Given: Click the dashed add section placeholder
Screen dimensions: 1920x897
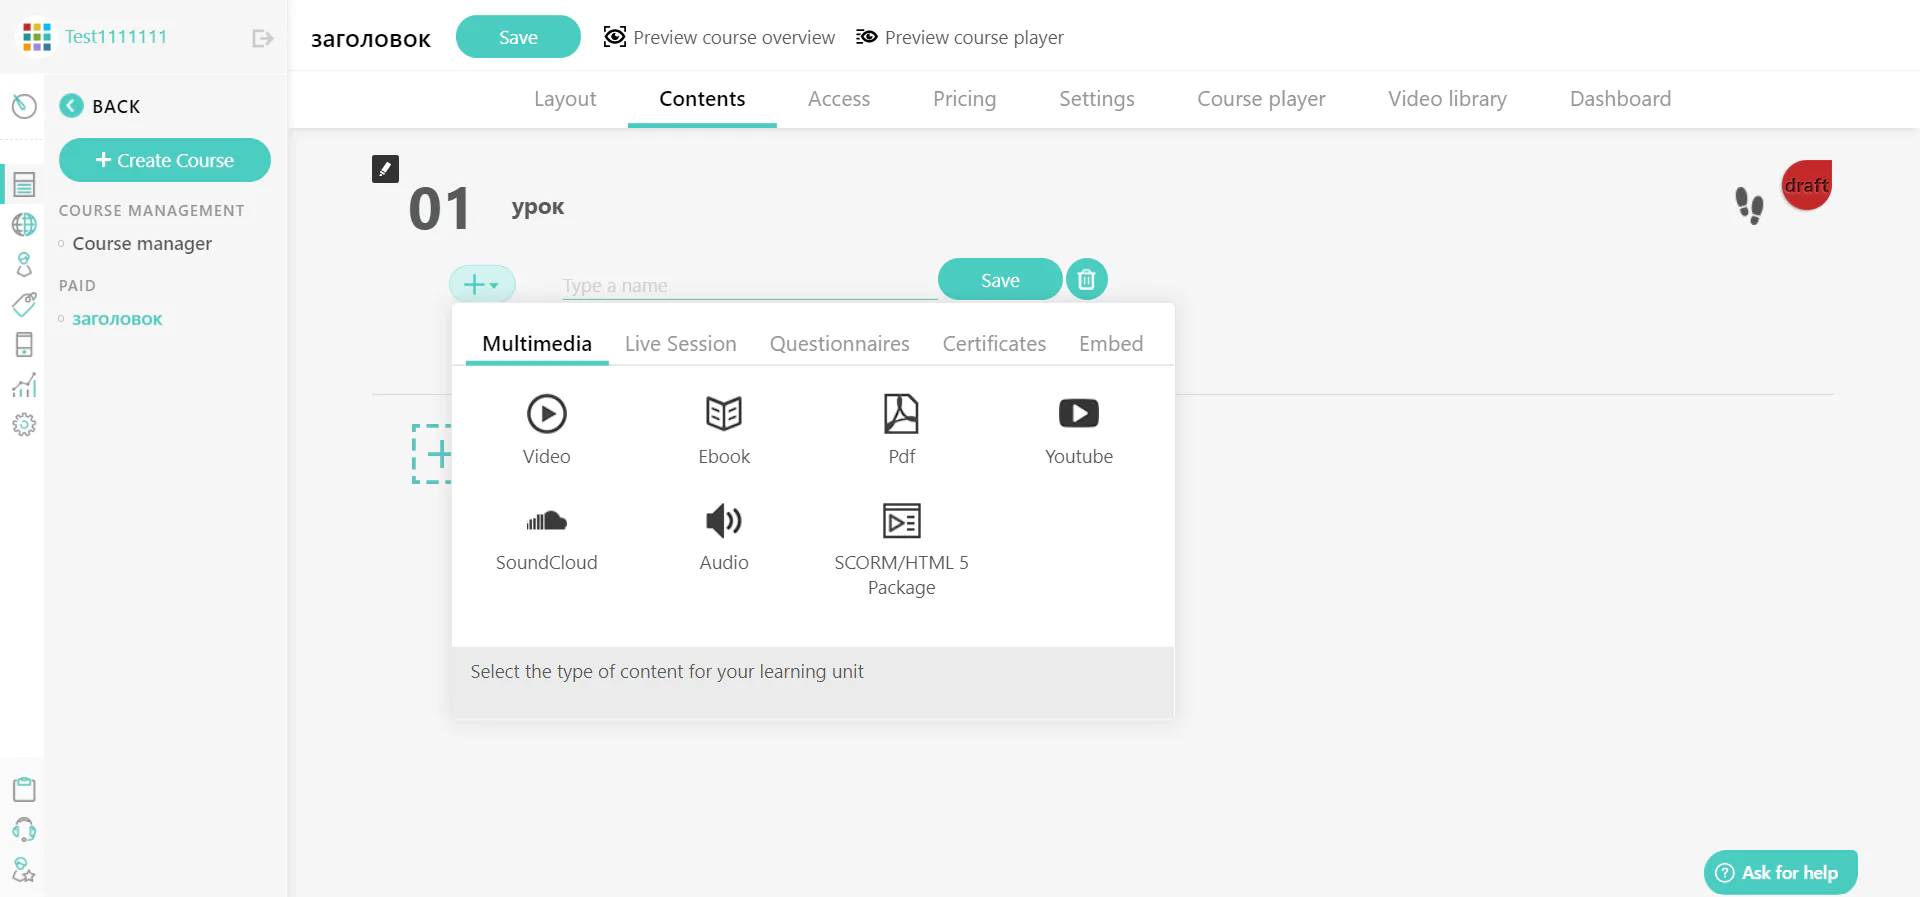Looking at the screenshot, I should pyautogui.click(x=433, y=454).
